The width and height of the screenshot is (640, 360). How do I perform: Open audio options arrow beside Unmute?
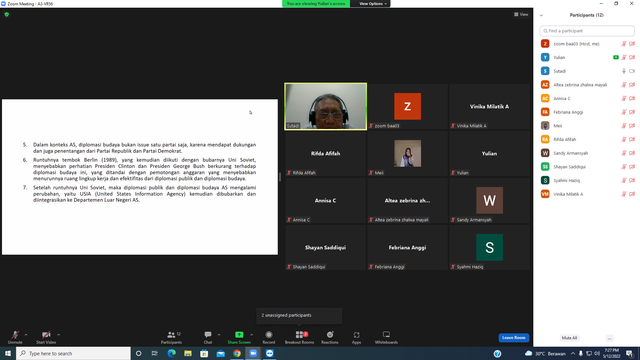coord(26,335)
